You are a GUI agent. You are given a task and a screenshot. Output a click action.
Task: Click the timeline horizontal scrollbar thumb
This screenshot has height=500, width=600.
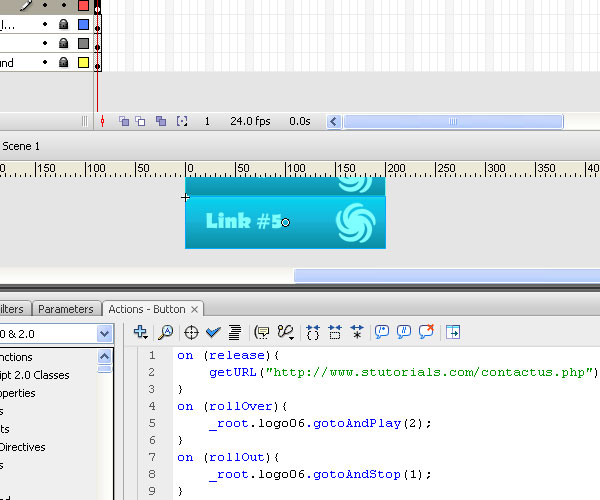click(453, 122)
